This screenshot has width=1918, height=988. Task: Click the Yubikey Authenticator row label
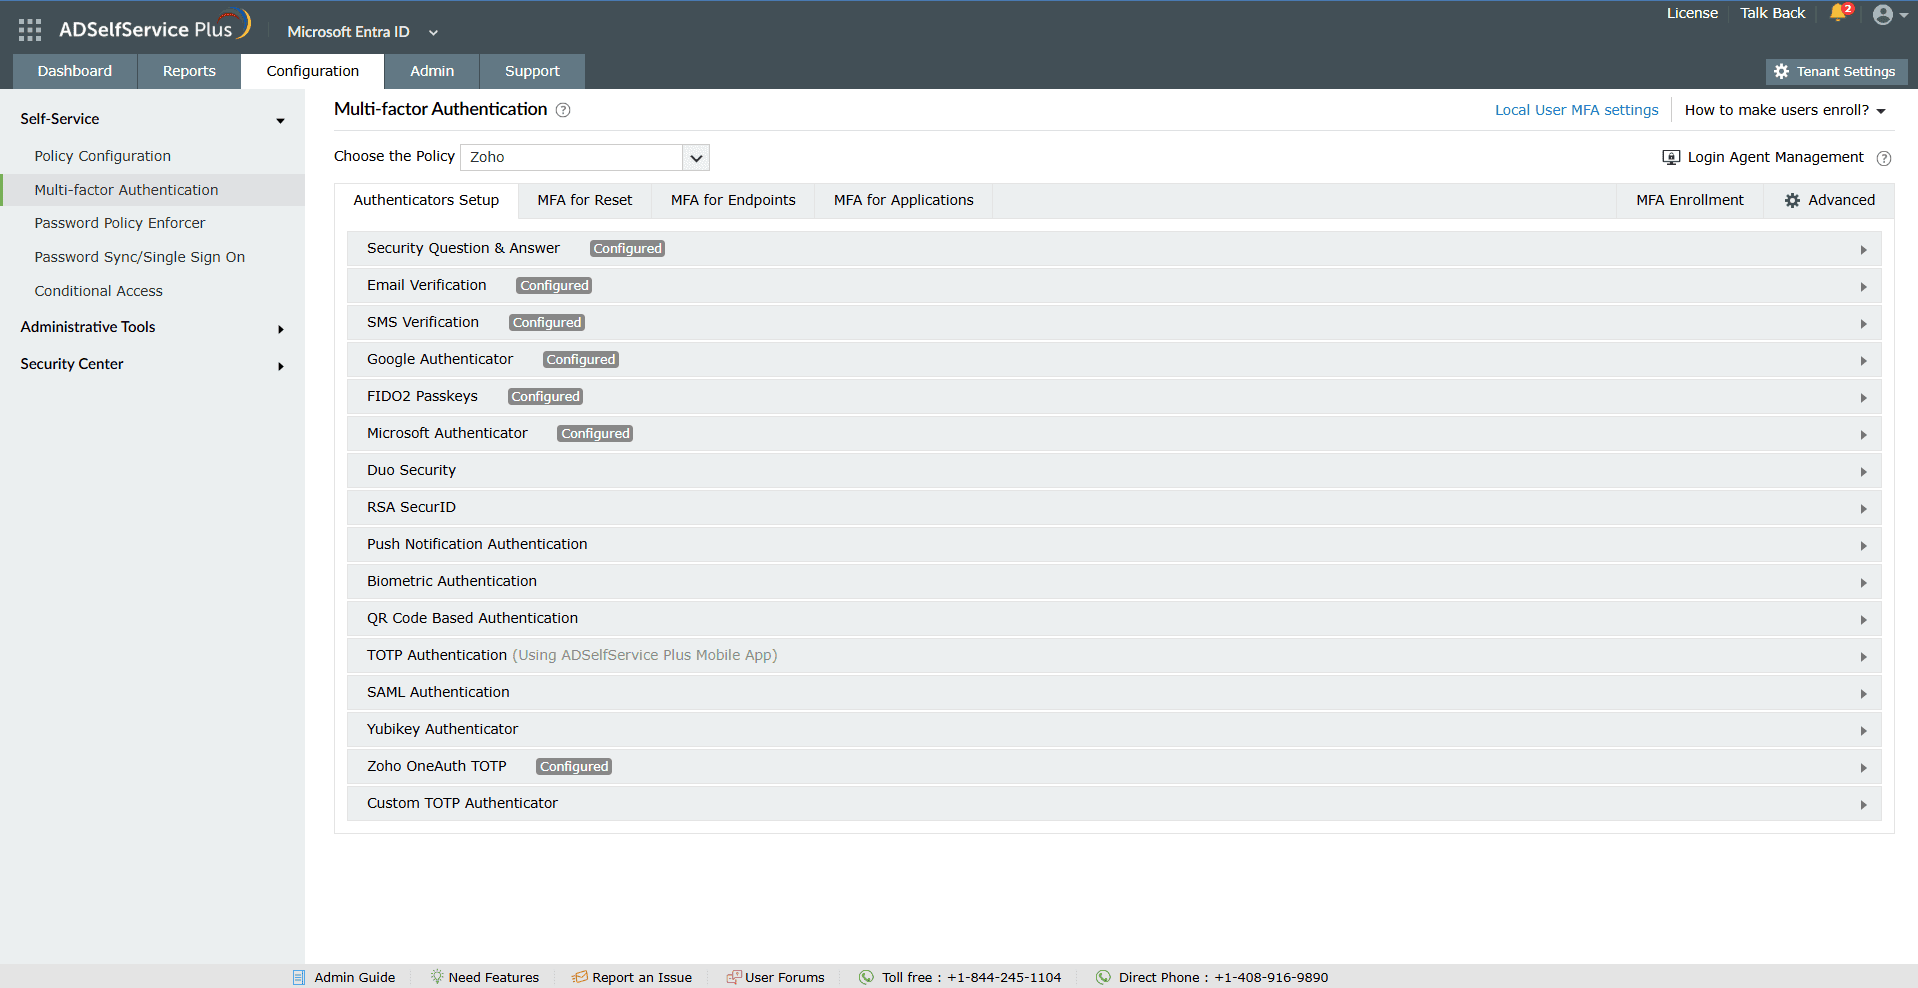tap(442, 729)
